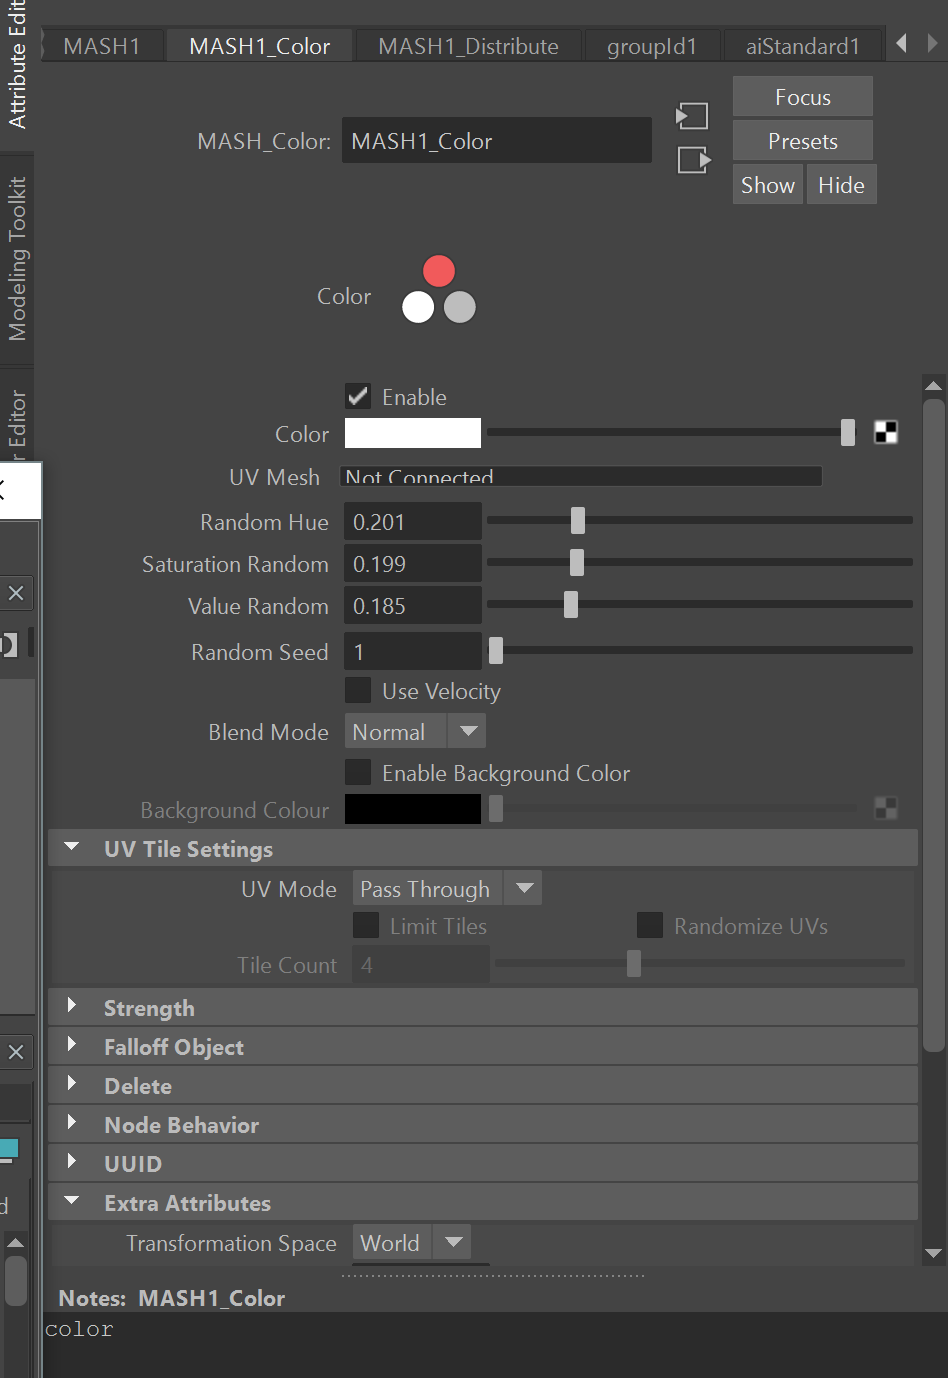Viewport: 948px width, 1378px height.
Task: Uncheck the Enable checkbox
Action: pyautogui.click(x=358, y=395)
